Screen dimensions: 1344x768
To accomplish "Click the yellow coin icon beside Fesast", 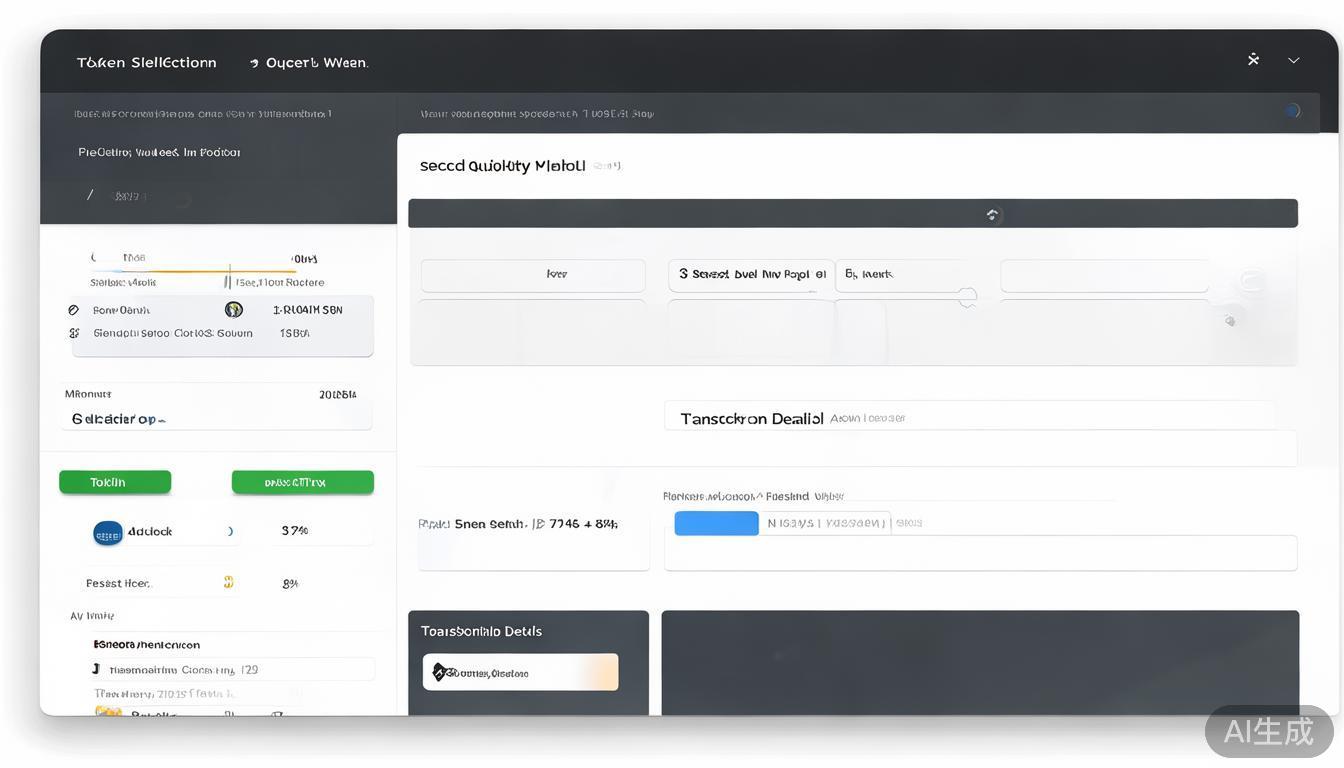I will (228, 582).
